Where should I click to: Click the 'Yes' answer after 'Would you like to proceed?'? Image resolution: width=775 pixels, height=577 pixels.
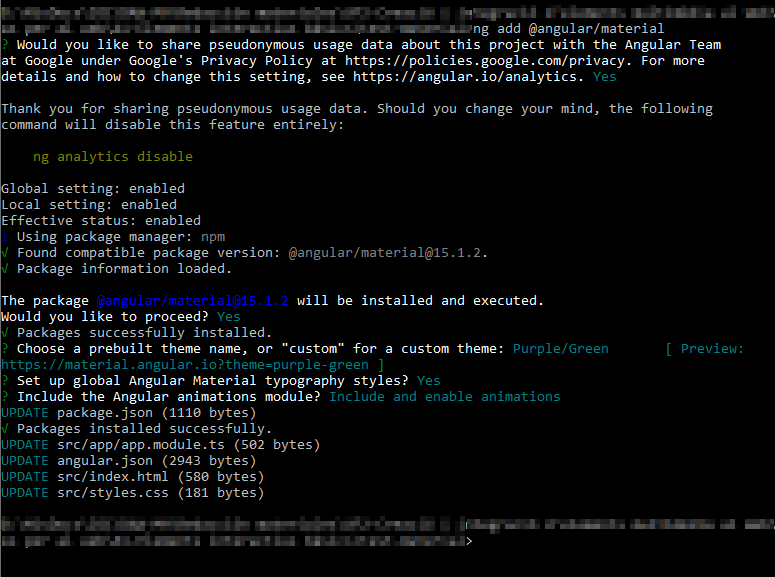point(228,317)
